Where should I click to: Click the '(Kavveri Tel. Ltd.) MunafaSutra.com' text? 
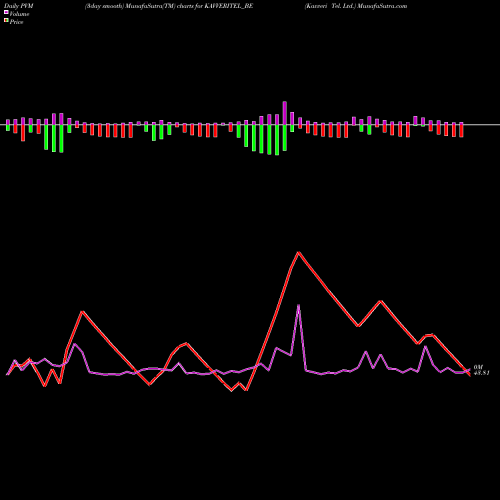point(356,6)
